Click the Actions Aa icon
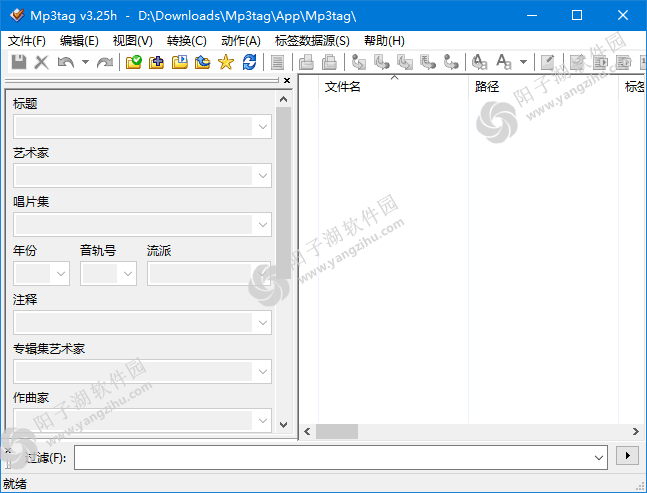647x493 pixels. click(x=479, y=62)
